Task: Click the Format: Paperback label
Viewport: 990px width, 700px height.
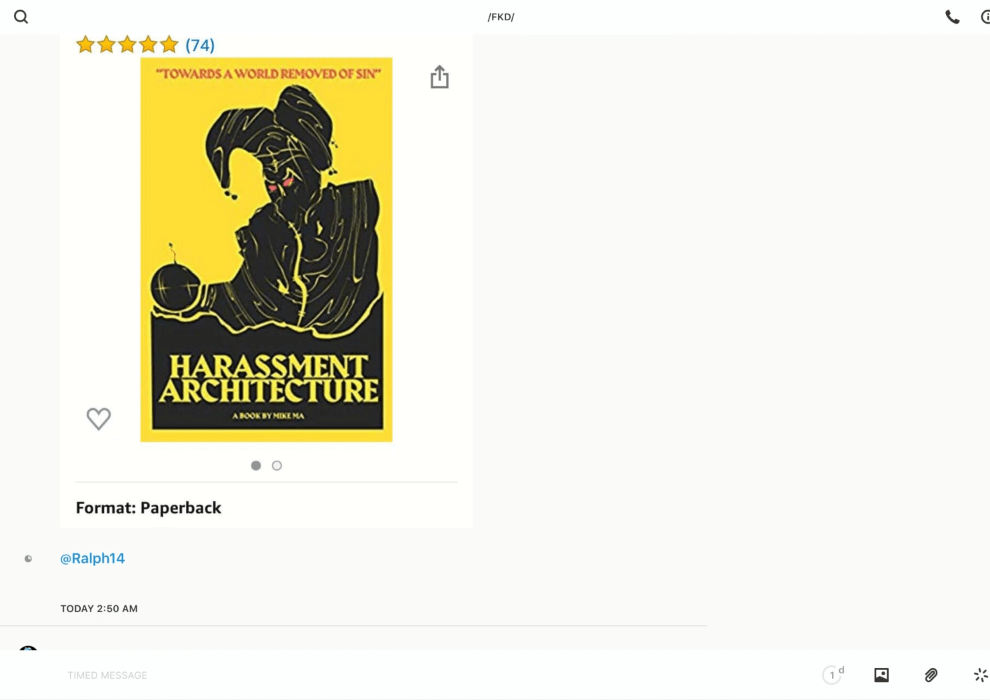Action: pos(148,508)
